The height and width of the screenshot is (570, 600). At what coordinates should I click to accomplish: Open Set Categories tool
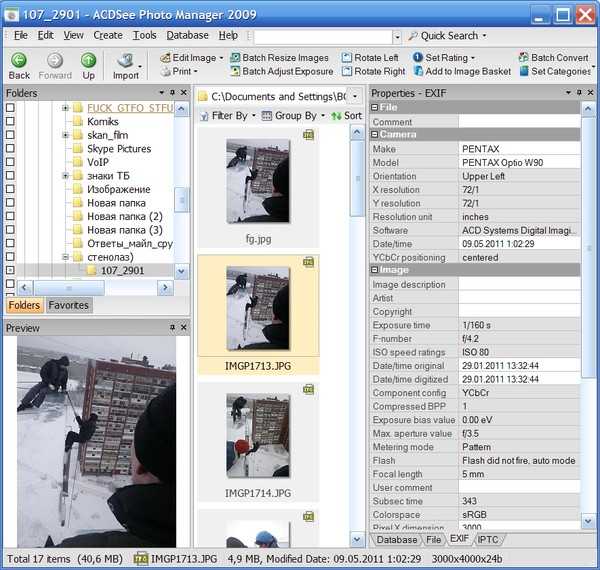pos(557,71)
